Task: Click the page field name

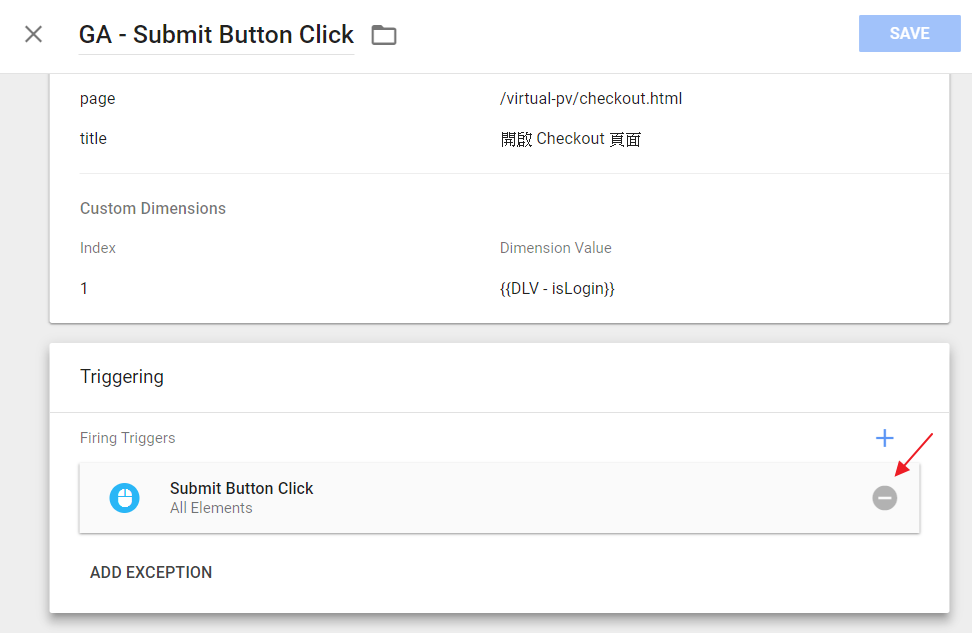Action: (x=97, y=99)
